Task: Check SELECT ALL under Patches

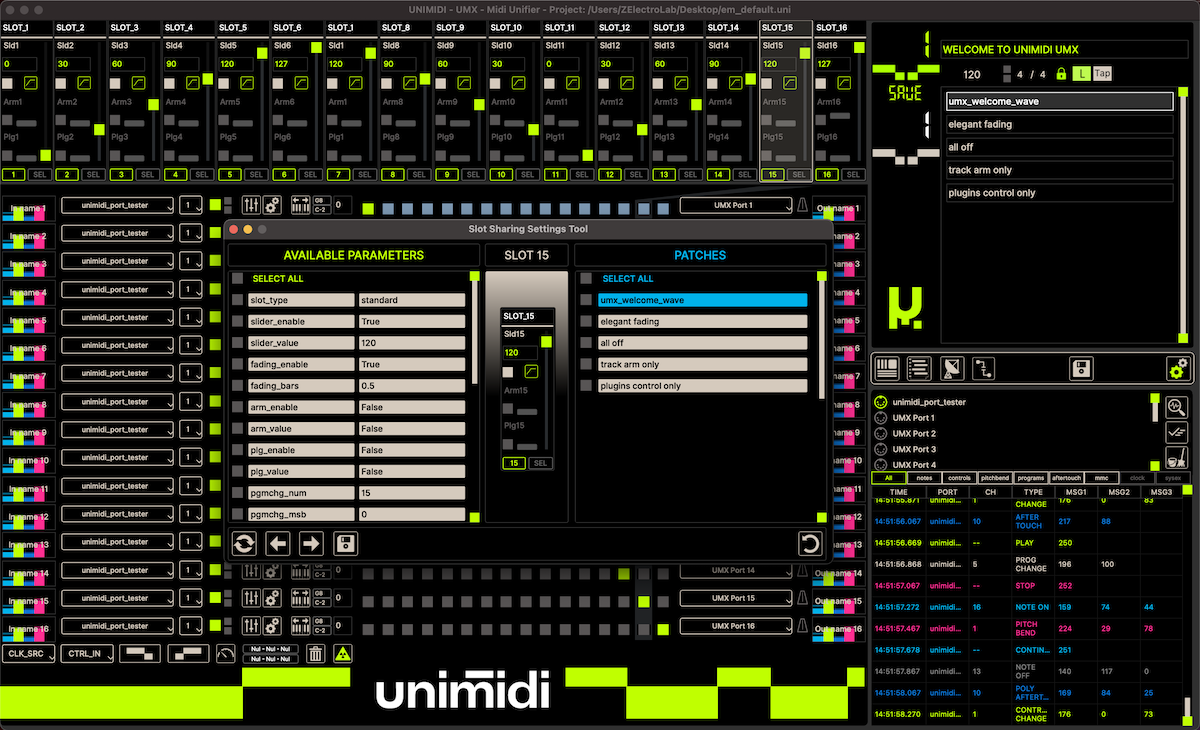Action: click(x=587, y=279)
